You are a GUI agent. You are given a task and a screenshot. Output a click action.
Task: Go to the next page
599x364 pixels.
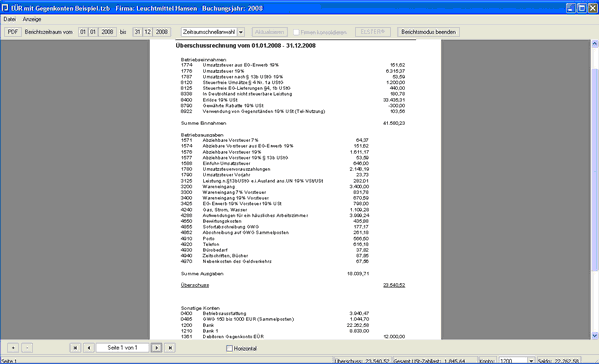pyautogui.click(x=156, y=348)
